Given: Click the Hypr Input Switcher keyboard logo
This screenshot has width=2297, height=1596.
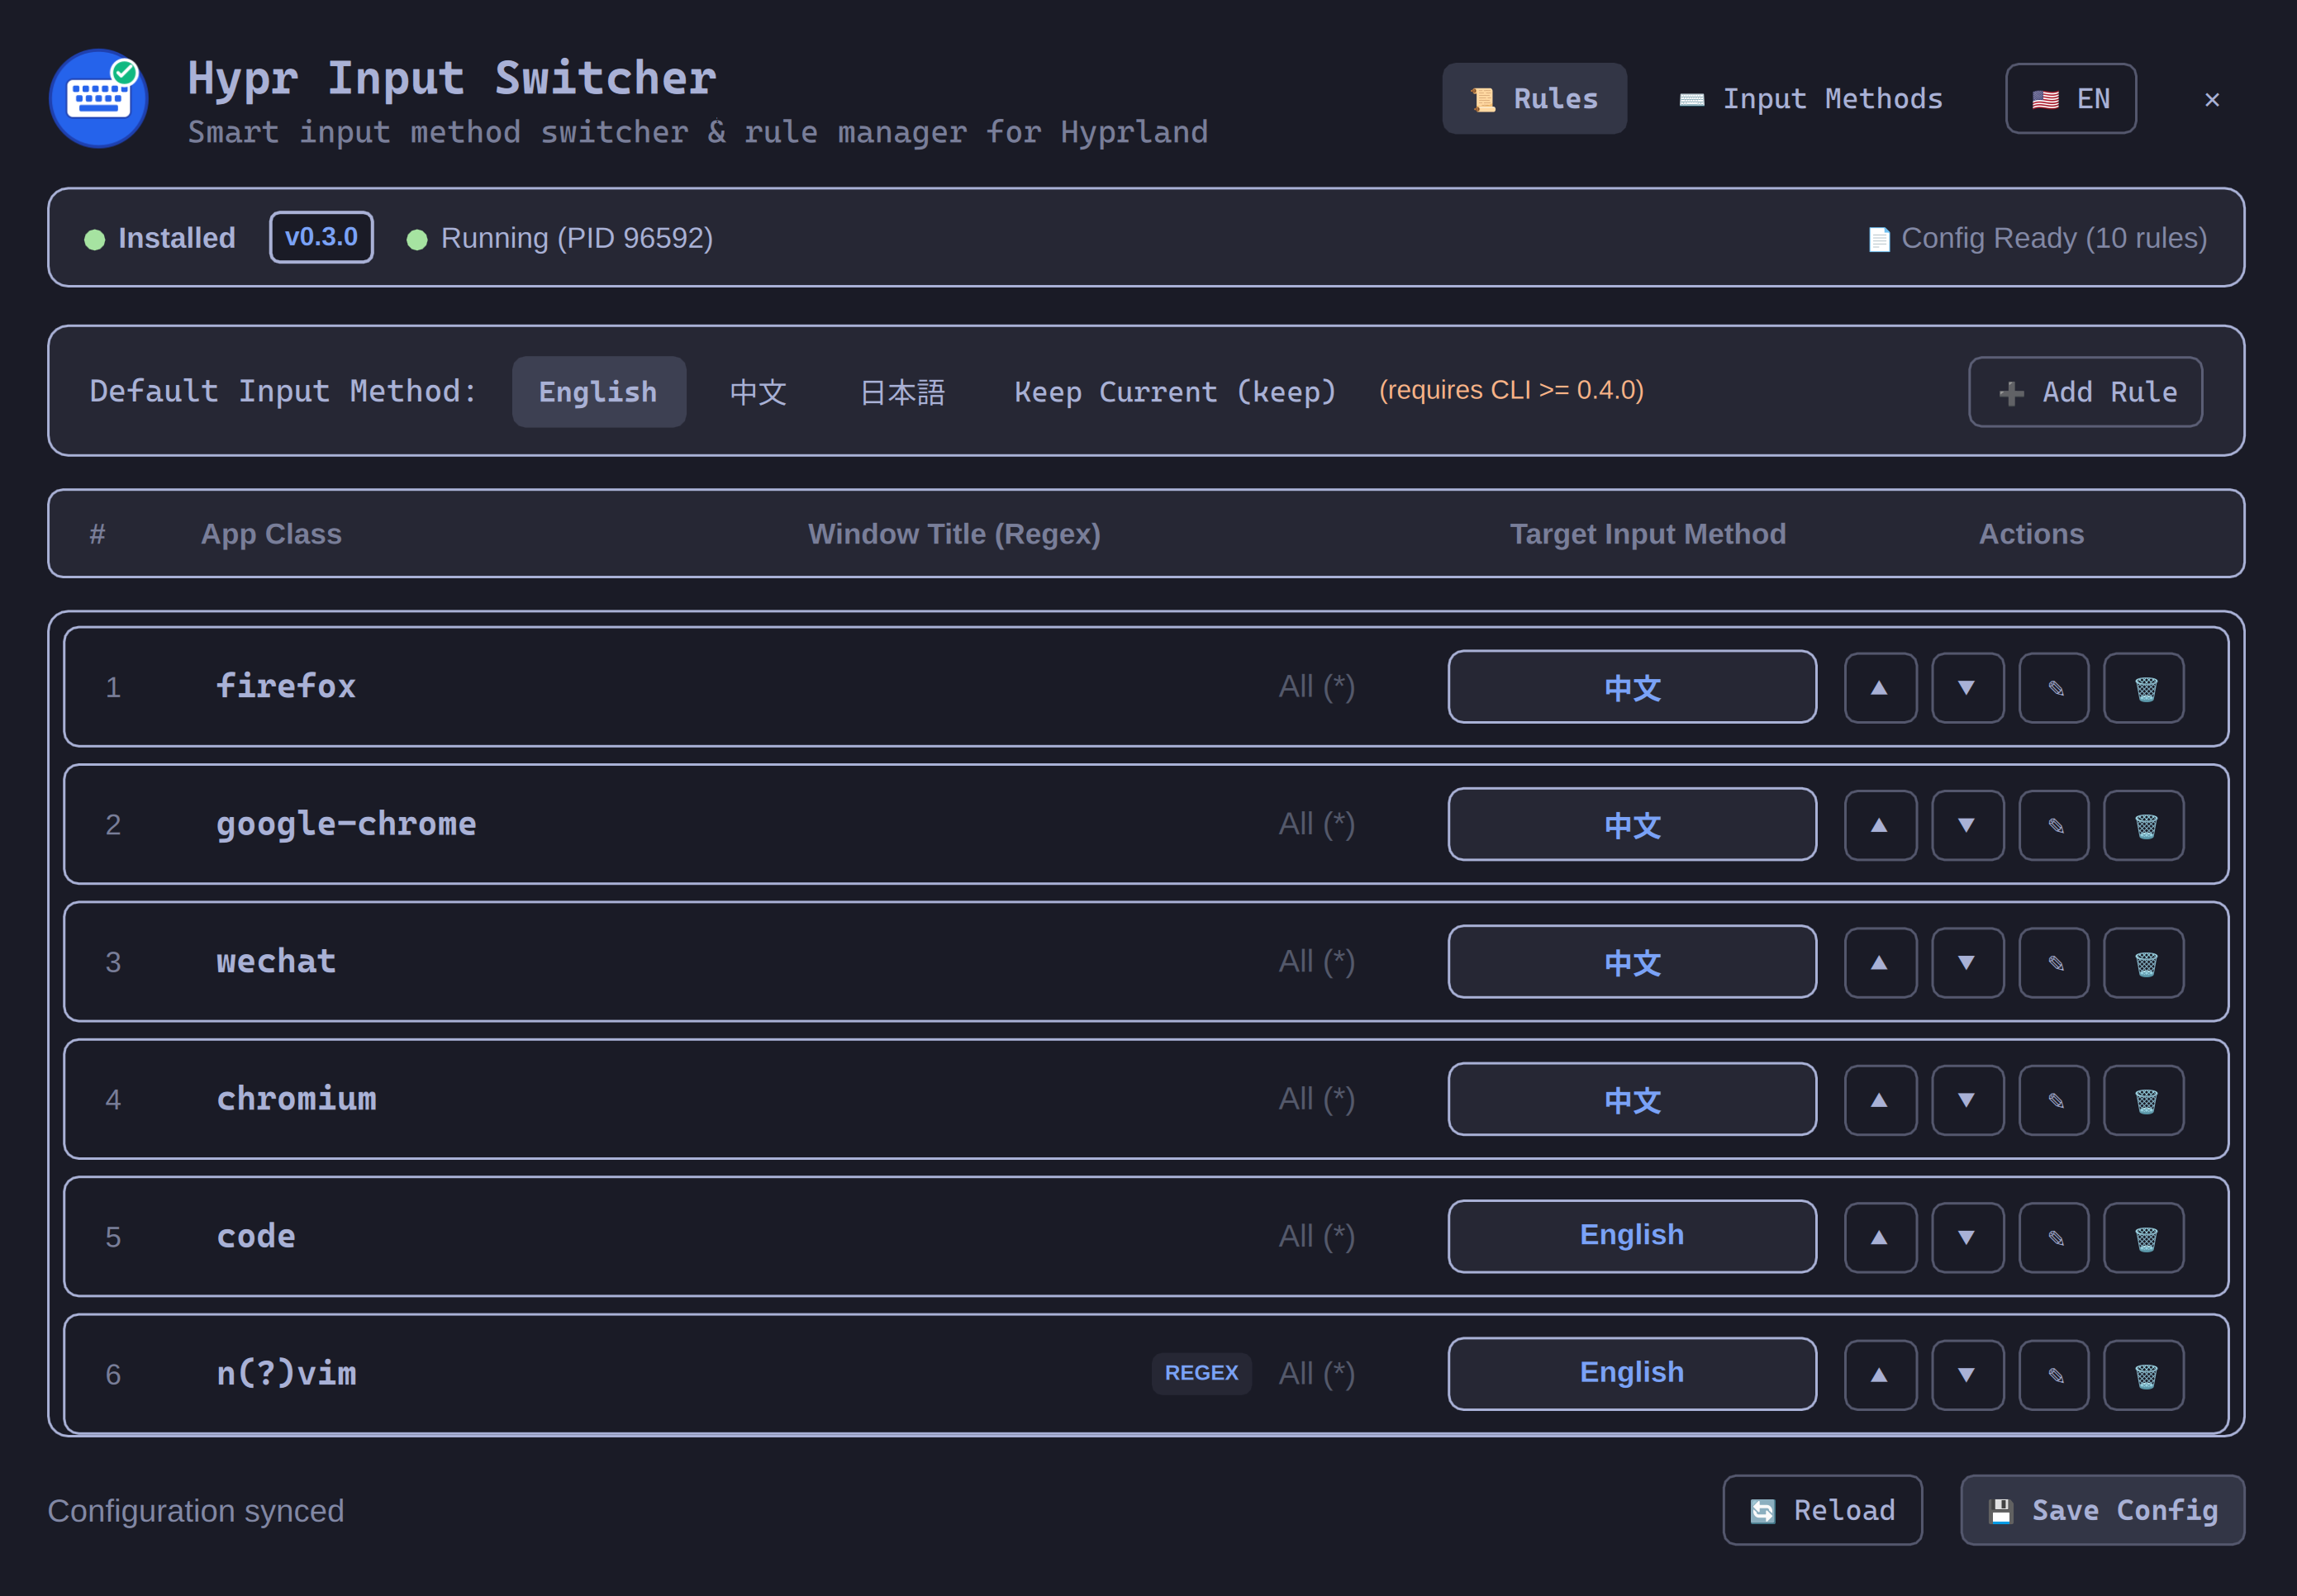Looking at the screenshot, I should 99,99.
